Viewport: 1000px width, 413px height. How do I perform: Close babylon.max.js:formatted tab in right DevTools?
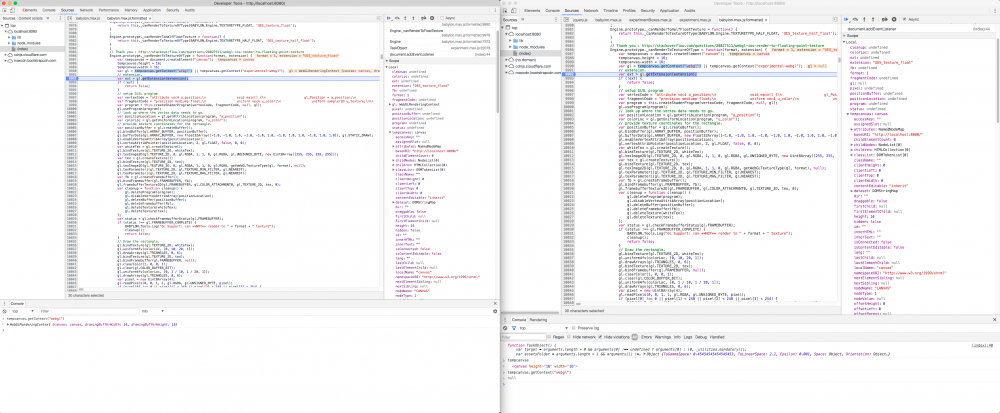(x=766, y=20)
